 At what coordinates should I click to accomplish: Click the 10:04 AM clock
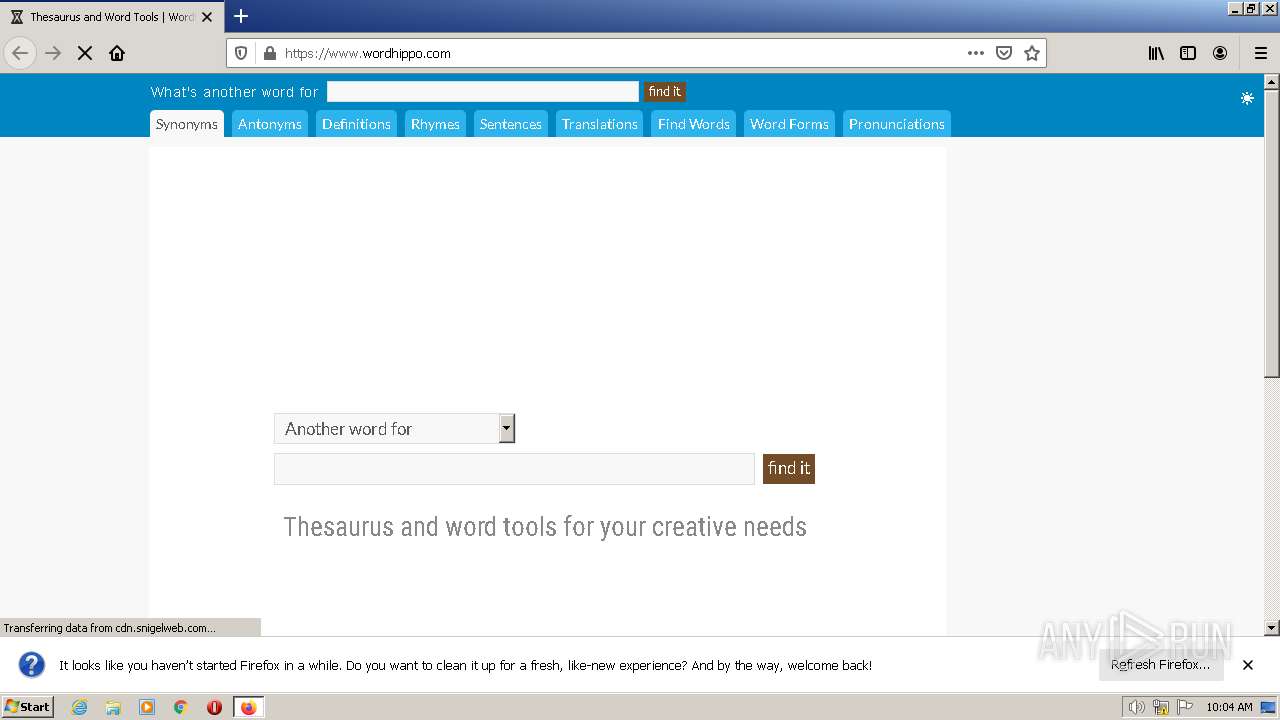coord(1229,707)
